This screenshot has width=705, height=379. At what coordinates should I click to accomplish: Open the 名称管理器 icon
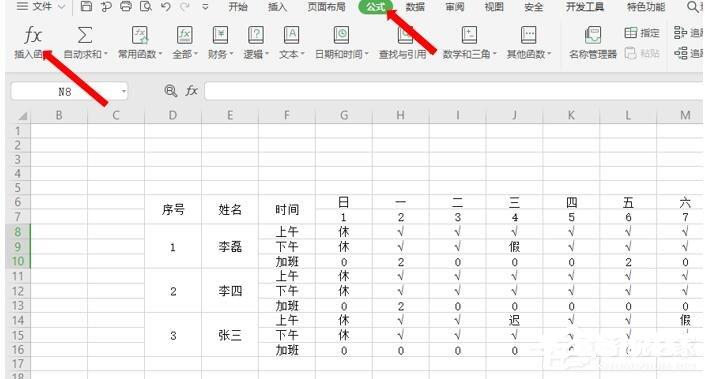(593, 35)
